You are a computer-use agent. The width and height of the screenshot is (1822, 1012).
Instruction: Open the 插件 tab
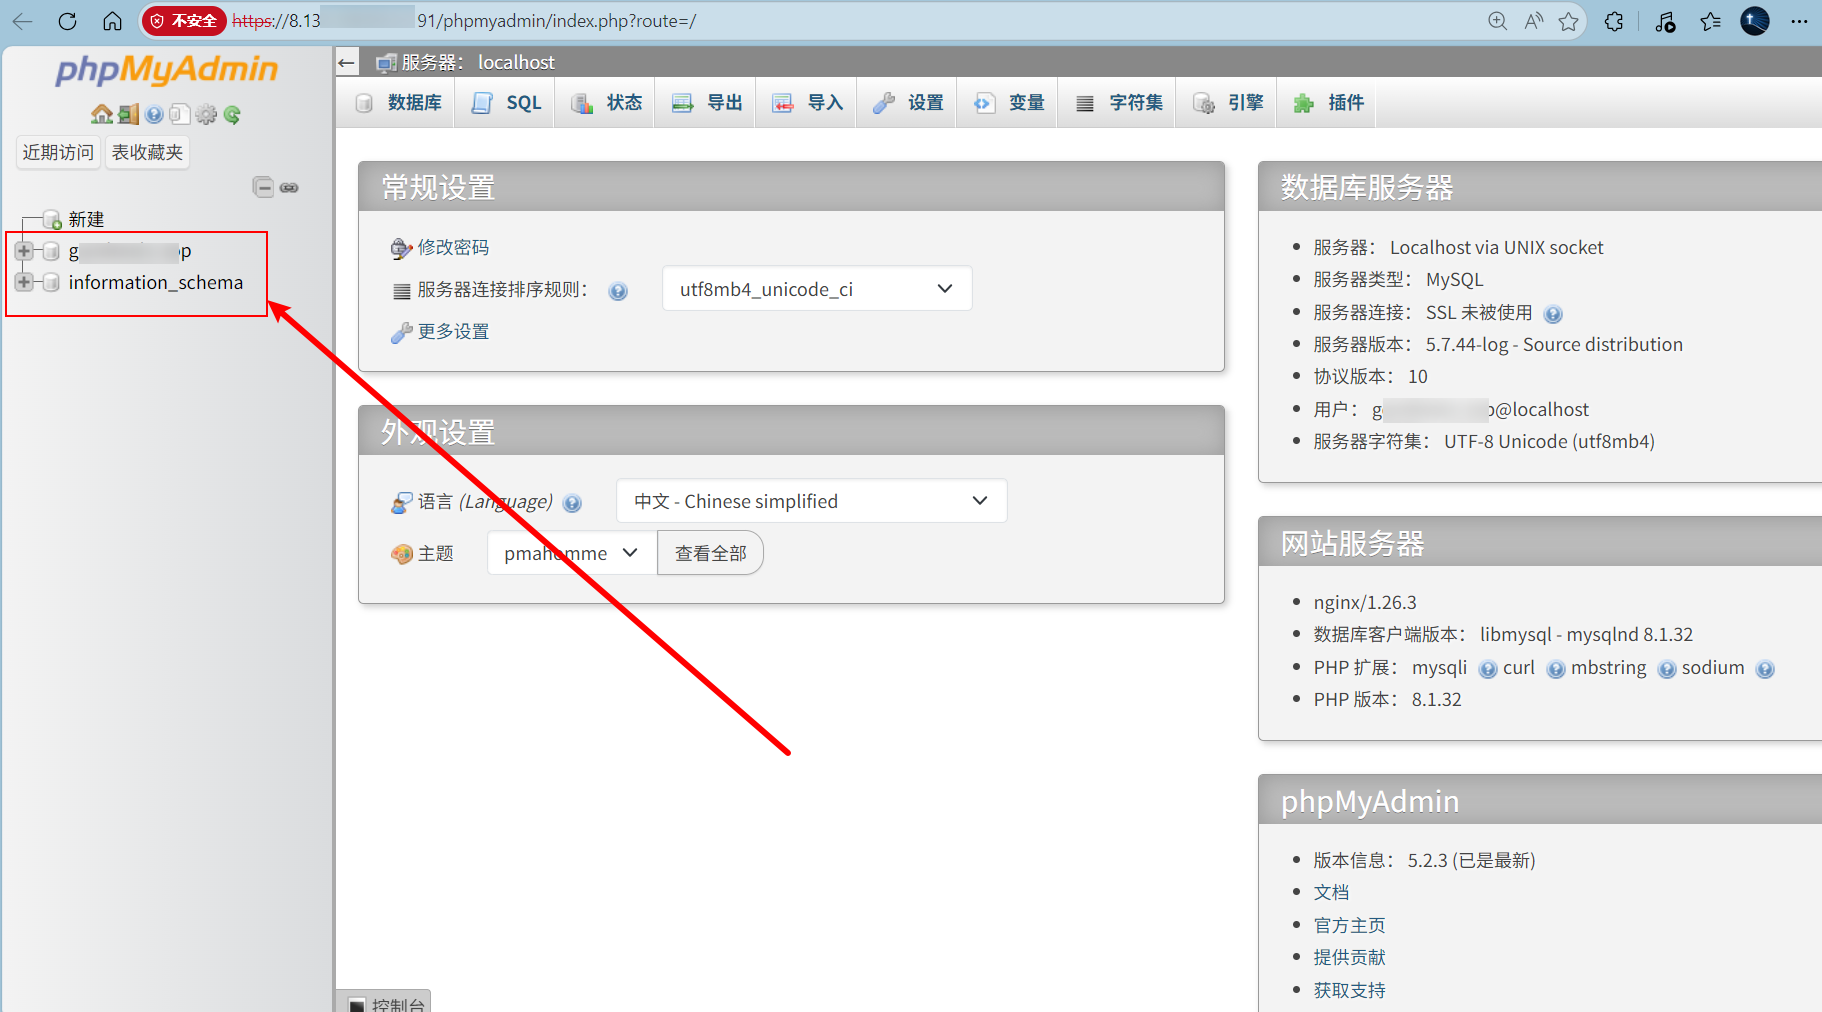[x=1327, y=103]
